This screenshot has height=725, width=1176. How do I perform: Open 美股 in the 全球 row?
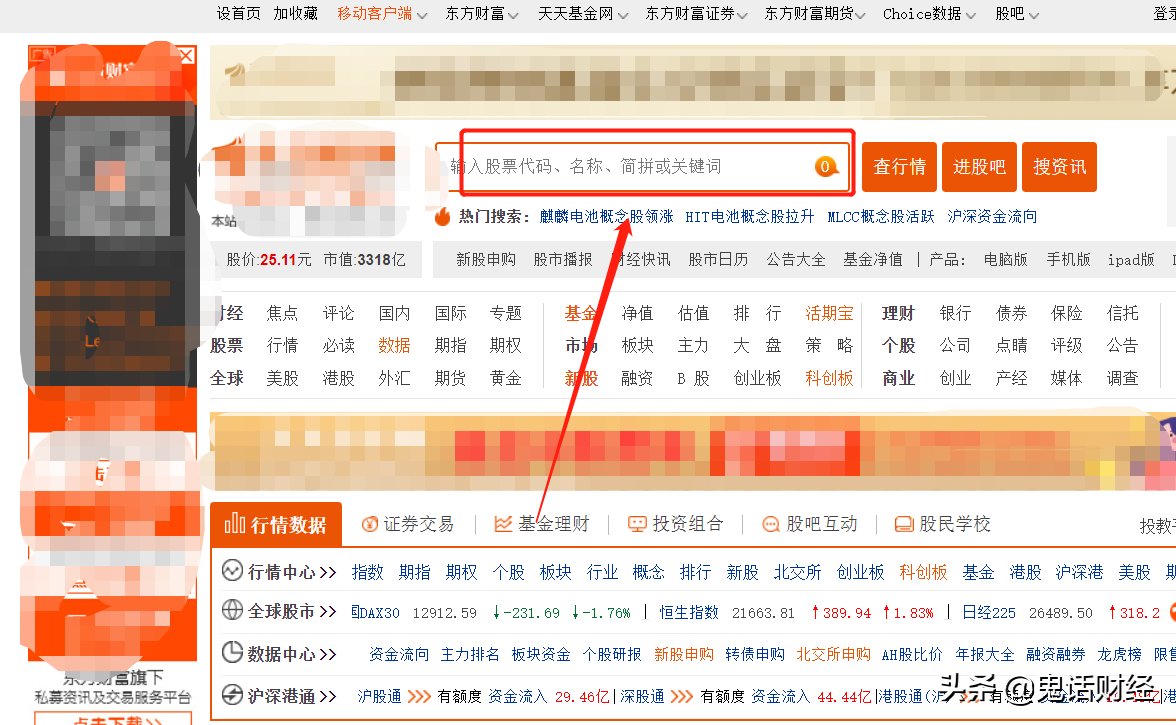point(282,378)
